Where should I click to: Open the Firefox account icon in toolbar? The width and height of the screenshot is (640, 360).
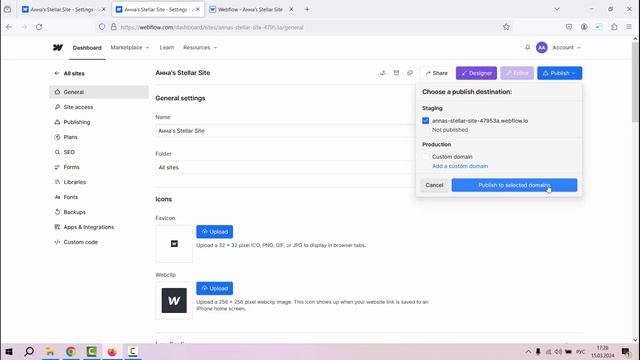coord(584,27)
